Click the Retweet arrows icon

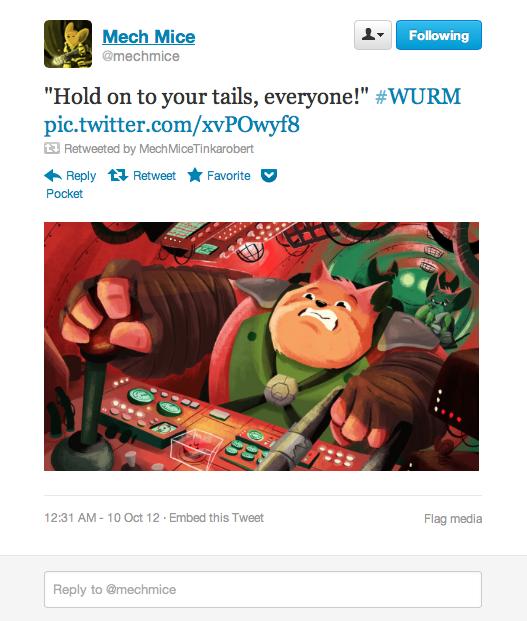click(x=118, y=175)
